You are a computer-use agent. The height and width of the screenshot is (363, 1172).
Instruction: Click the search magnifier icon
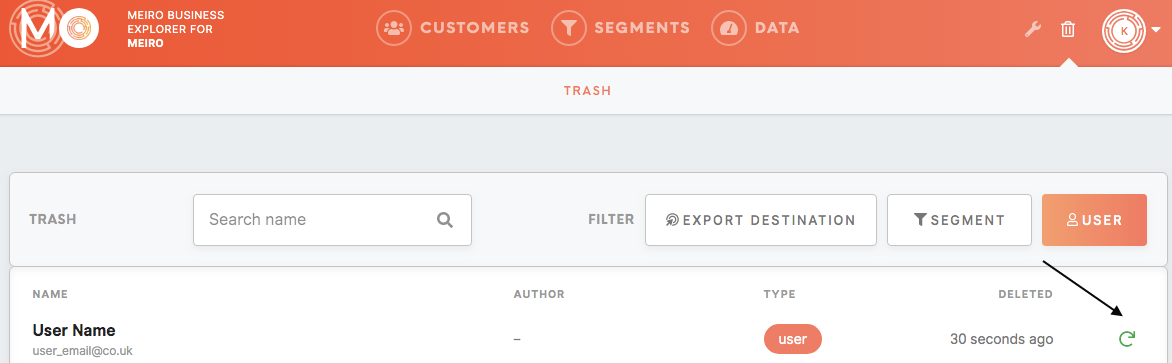tap(445, 220)
